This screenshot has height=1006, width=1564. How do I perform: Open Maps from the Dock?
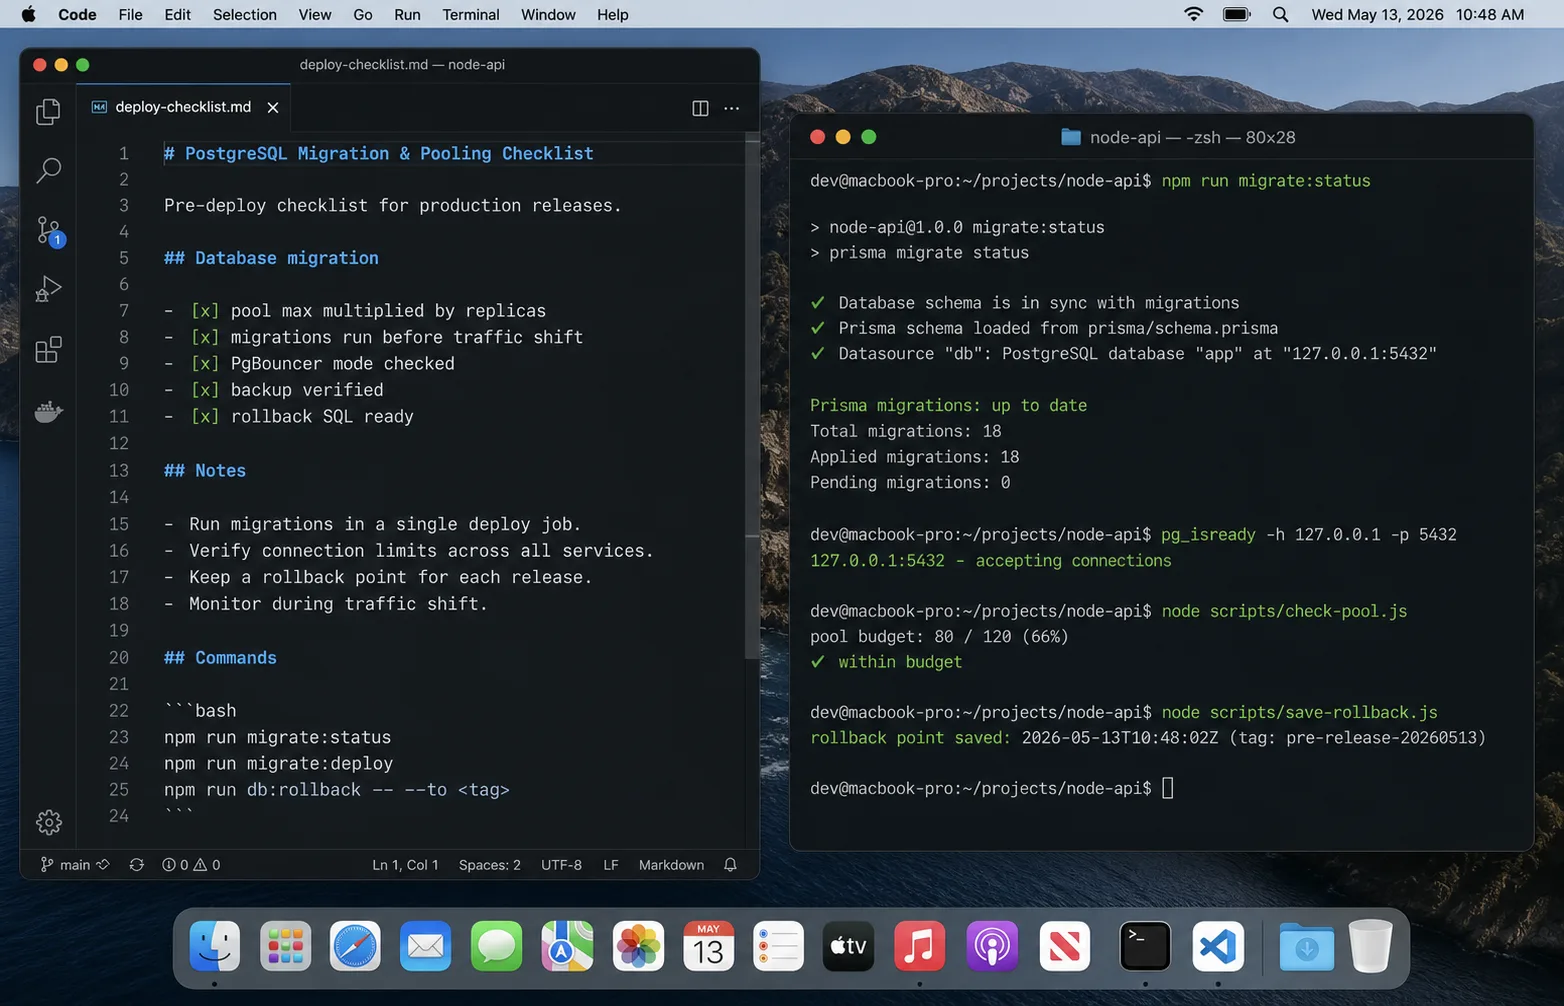point(567,946)
